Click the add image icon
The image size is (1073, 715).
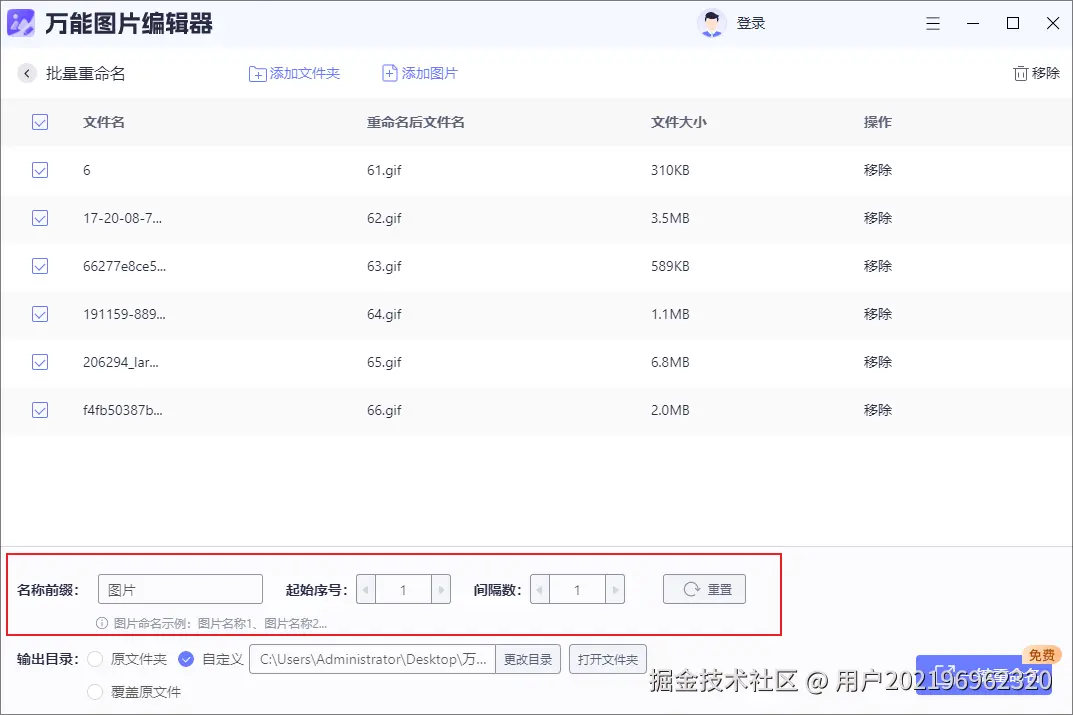pos(389,73)
